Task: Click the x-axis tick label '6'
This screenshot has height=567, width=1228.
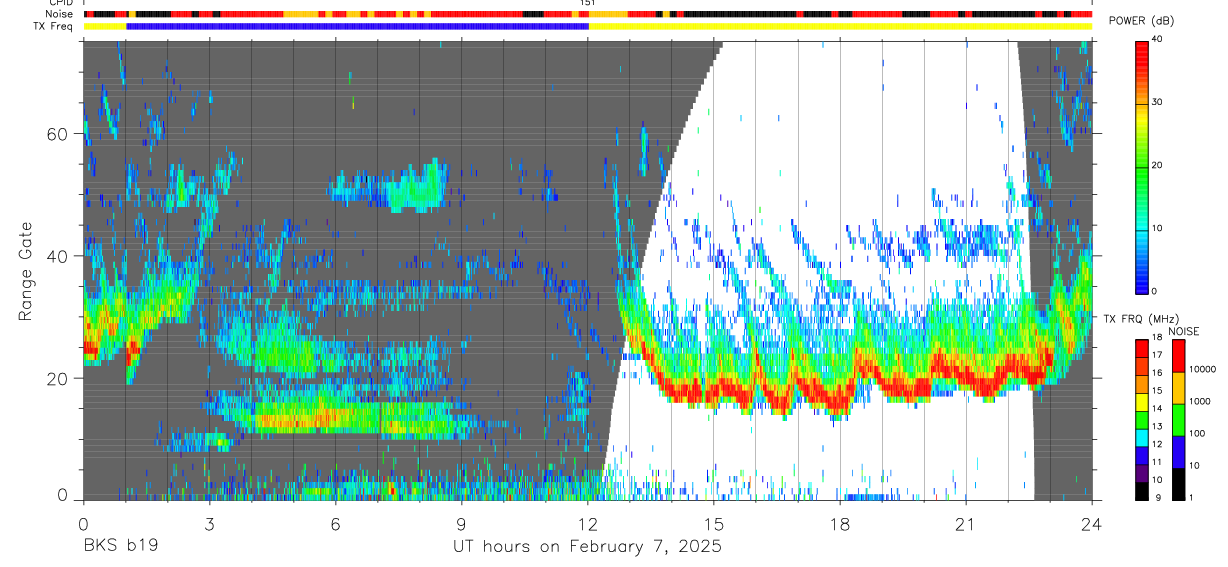Action: (335, 525)
